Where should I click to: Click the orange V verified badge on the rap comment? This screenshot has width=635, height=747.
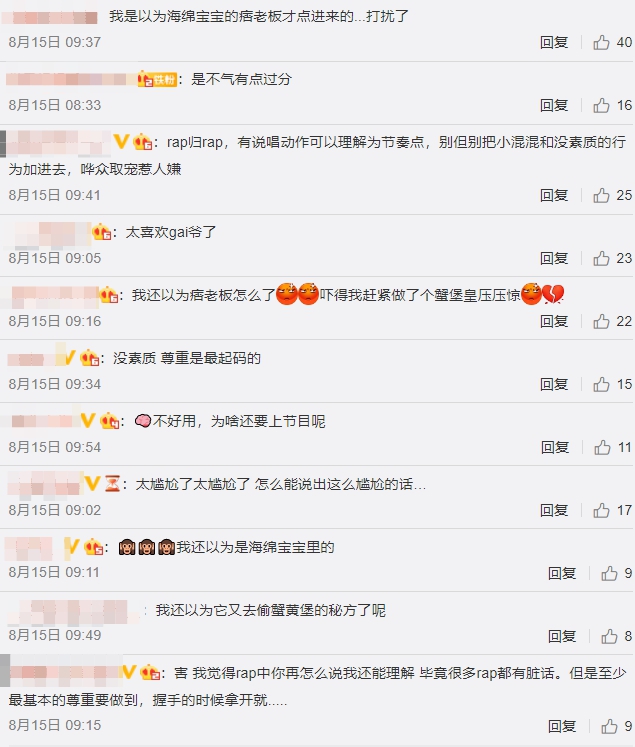tap(121, 141)
